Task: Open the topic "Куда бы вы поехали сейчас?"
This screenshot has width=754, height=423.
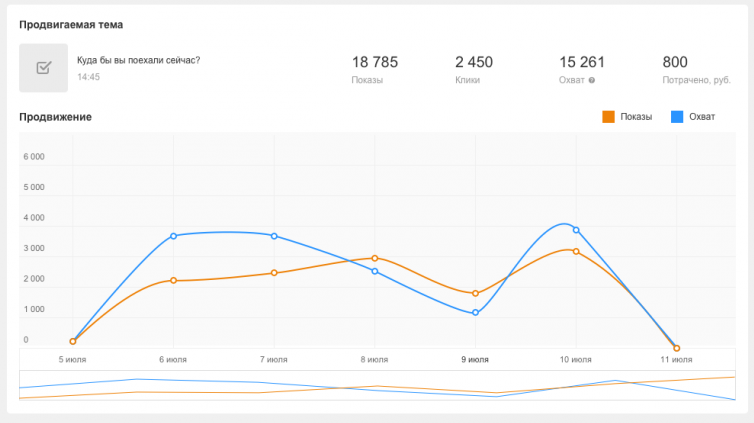Action: click(x=138, y=60)
